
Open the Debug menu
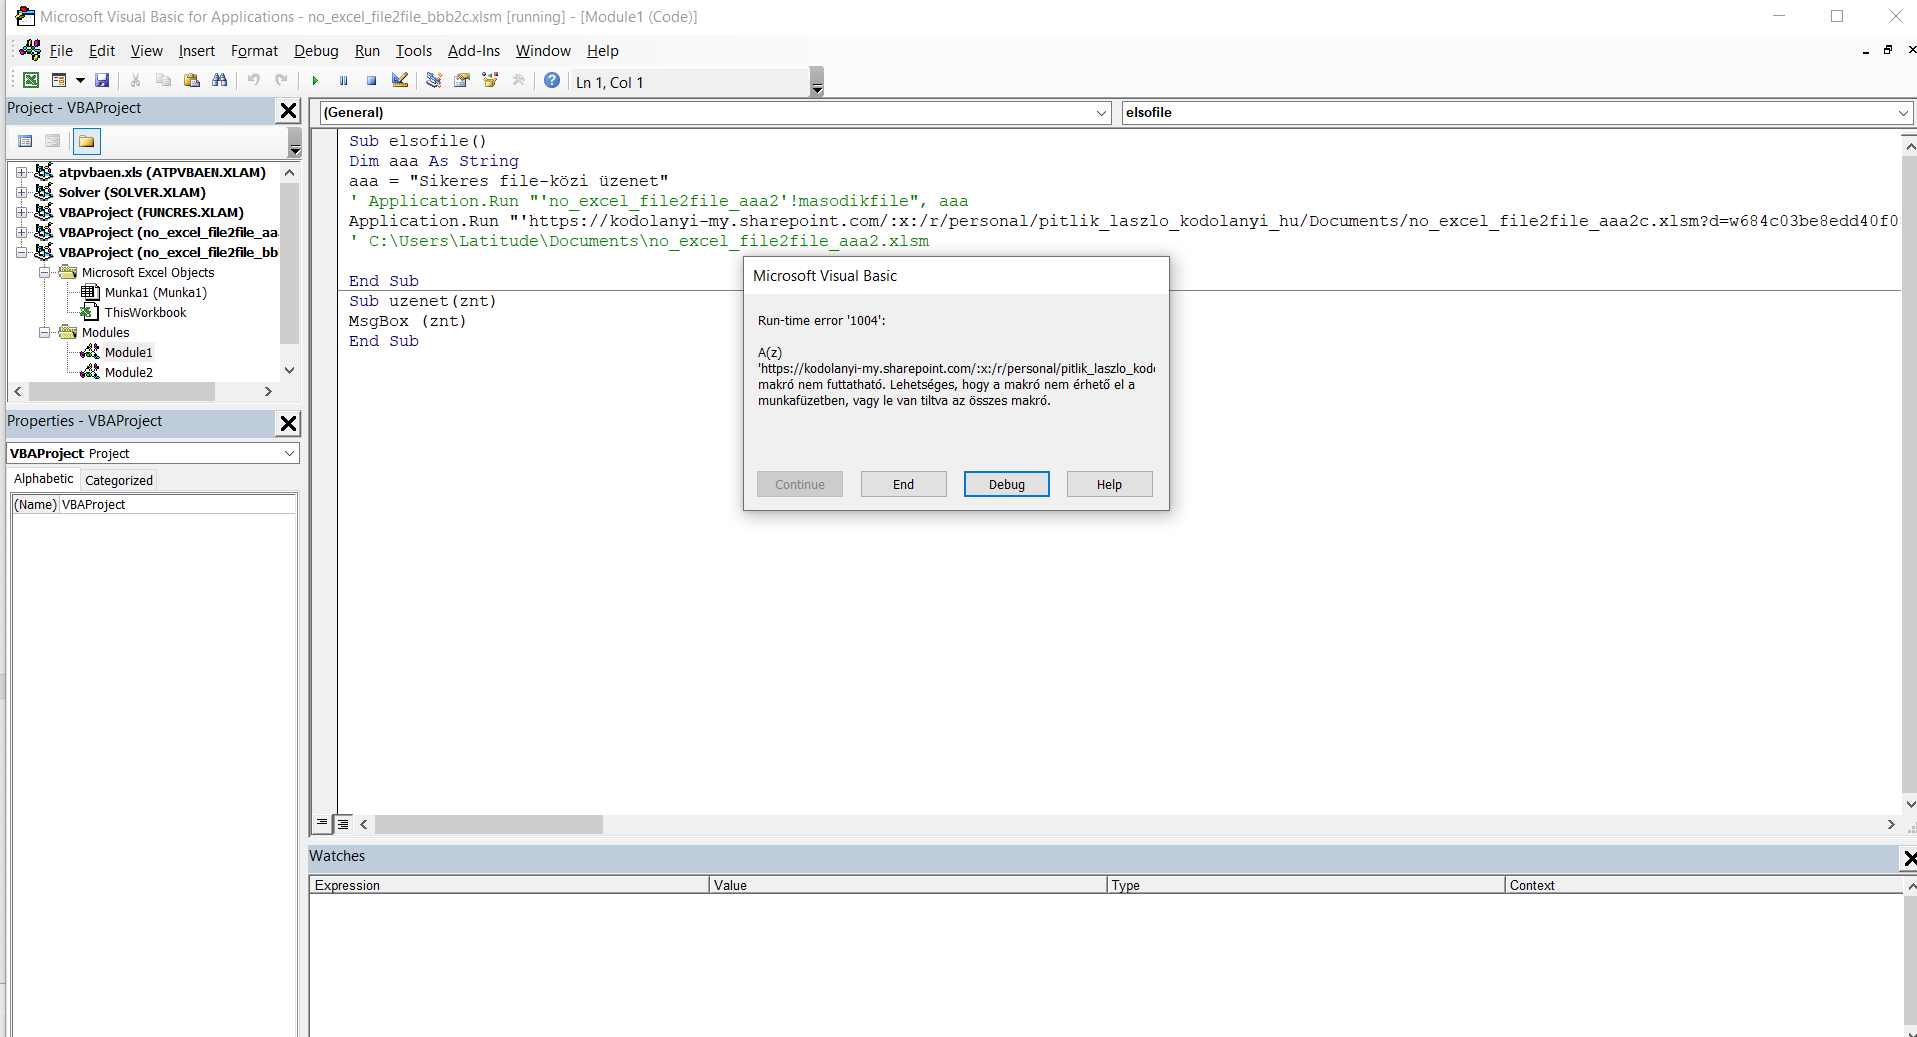[316, 51]
